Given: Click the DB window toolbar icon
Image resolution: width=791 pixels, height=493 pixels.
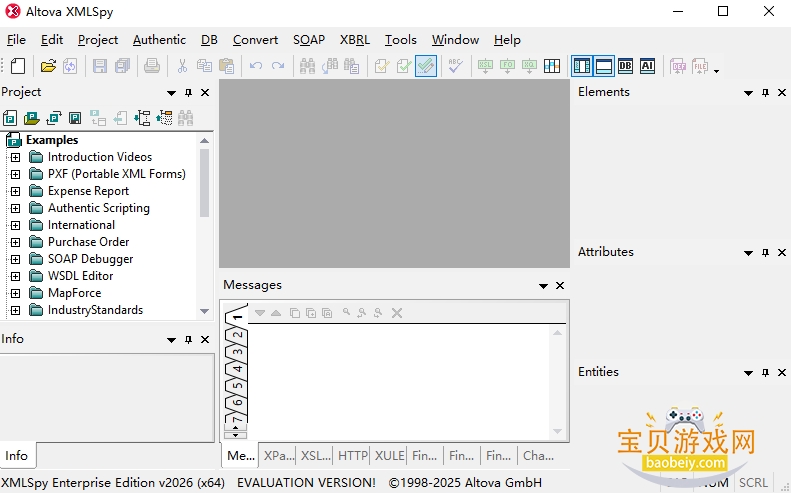Looking at the screenshot, I should [x=626, y=66].
